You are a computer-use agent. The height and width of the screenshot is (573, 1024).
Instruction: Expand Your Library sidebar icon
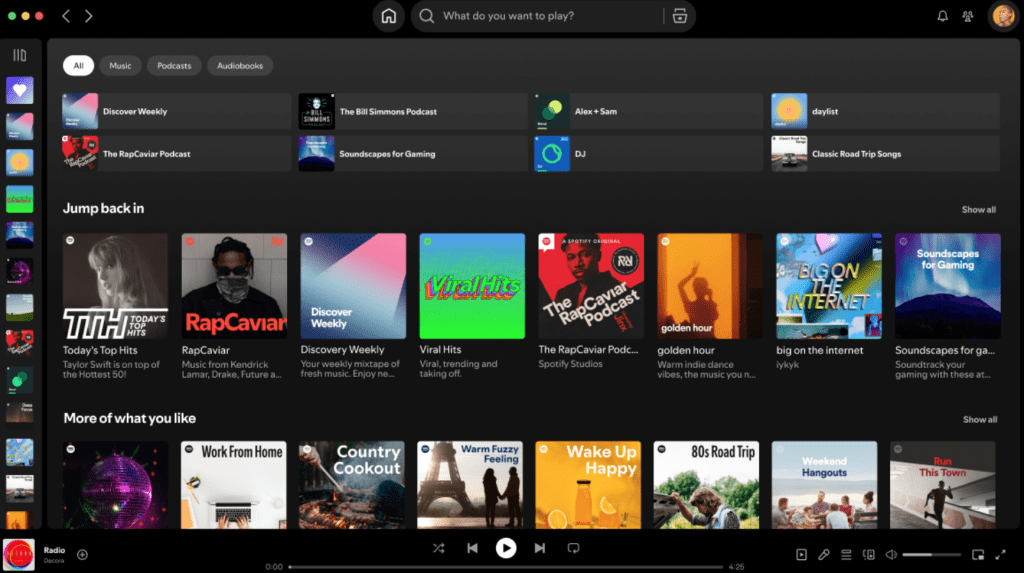[x=20, y=56]
